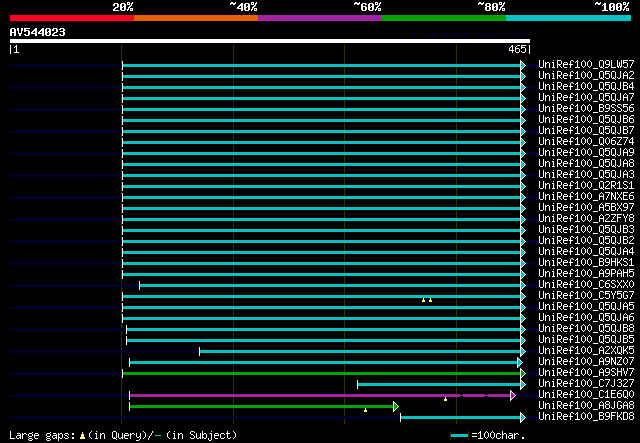
Task: Click the 465 query end position label
Action: click(x=517, y=49)
